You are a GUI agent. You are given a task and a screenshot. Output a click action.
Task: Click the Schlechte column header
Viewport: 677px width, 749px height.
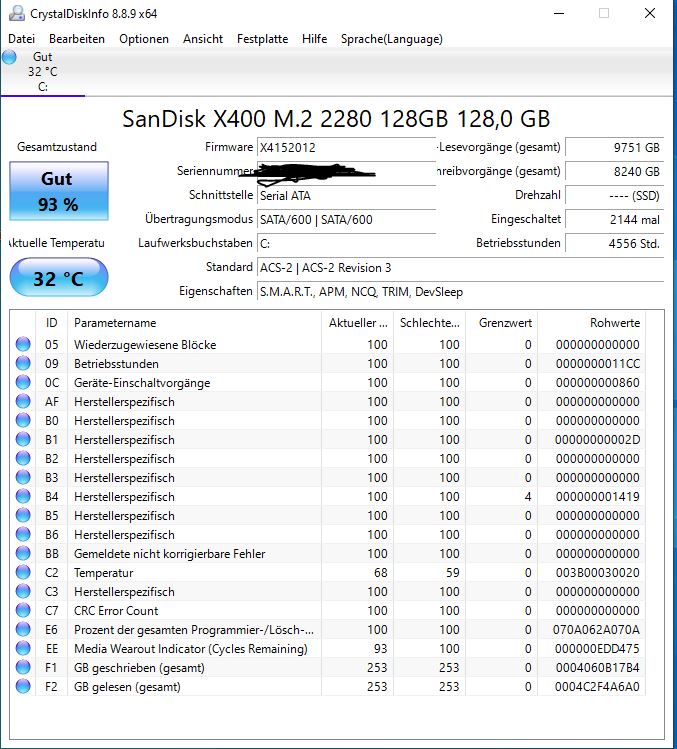pyautogui.click(x=430, y=323)
